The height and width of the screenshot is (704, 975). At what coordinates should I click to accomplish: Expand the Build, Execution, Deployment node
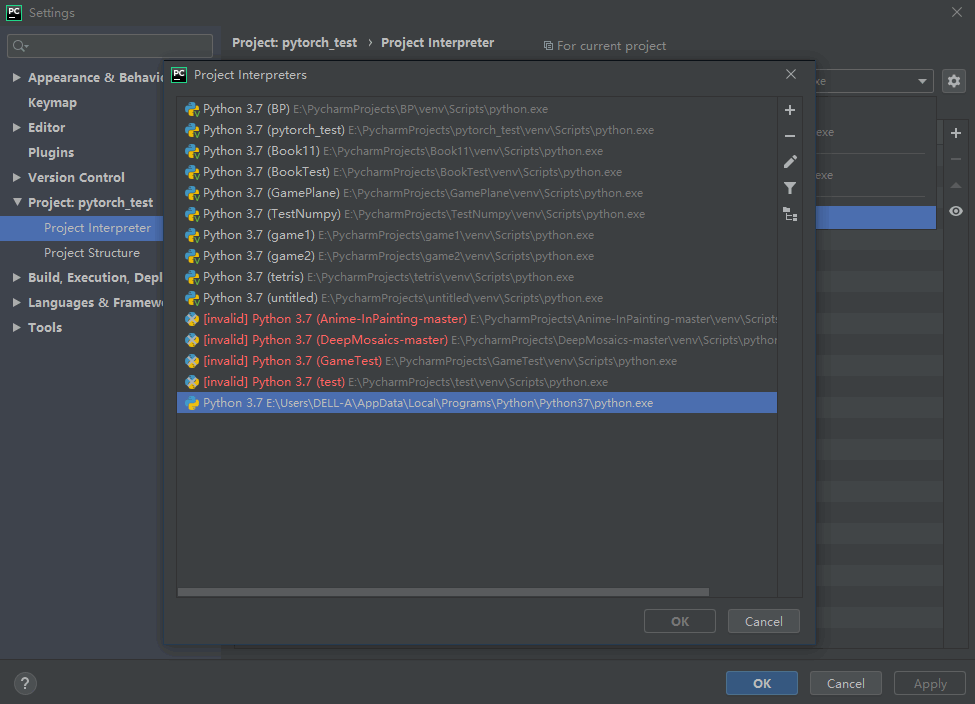[x=17, y=277]
